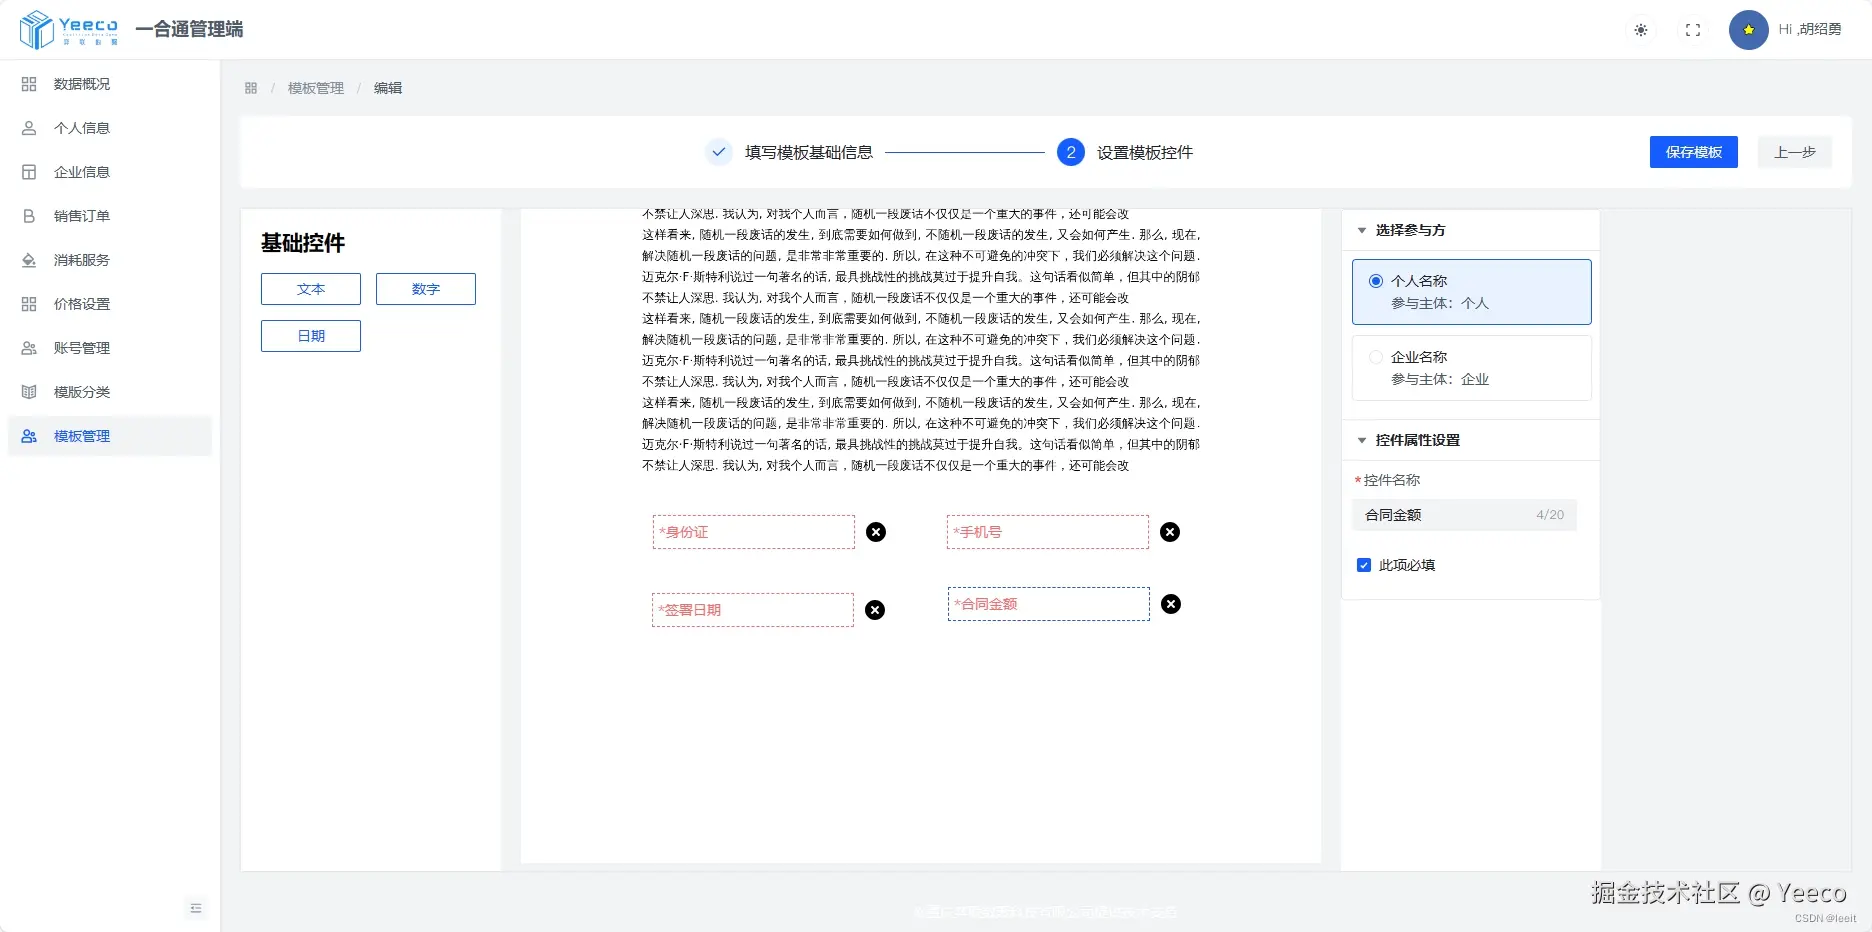Toggle the light/dark theme sun icon
Image resolution: width=1872 pixels, height=932 pixels.
point(1641,30)
